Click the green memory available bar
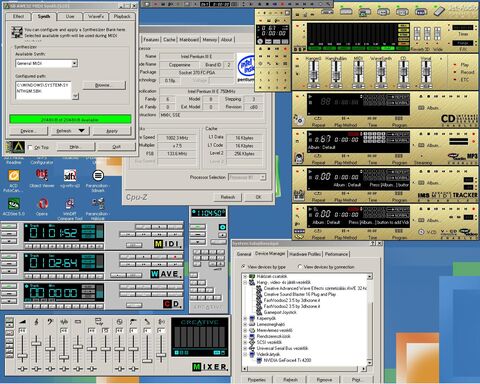This screenshot has width=480, height=384. coord(70,120)
